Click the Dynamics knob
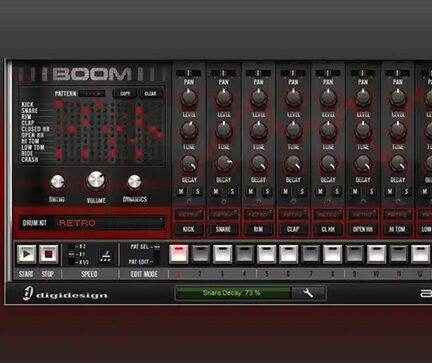 135,182
